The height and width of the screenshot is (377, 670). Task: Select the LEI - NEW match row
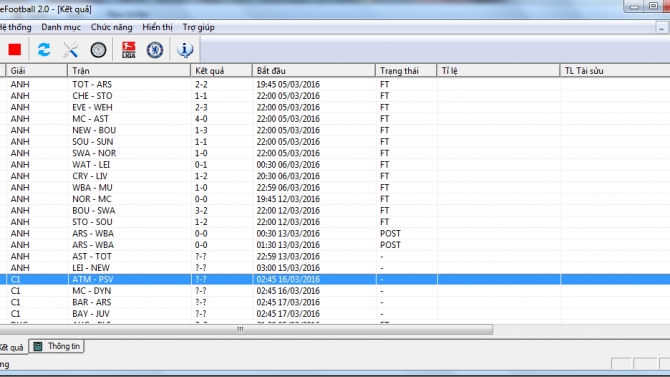tap(335, 268)
